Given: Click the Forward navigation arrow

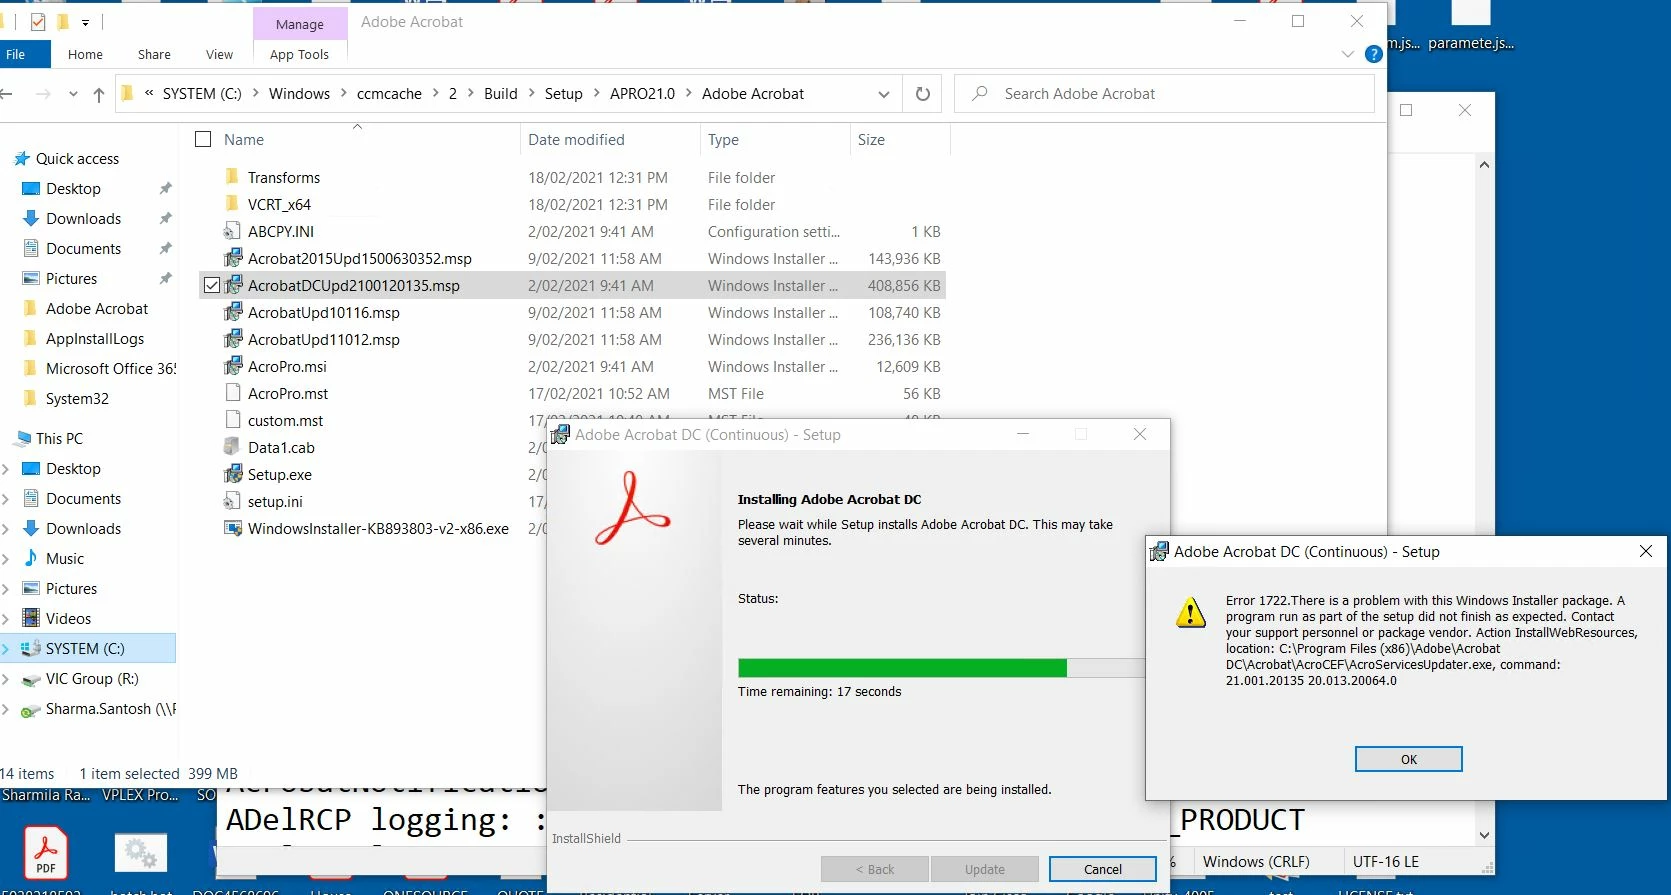Looking at the screenshot, I should [x=42, y=94].
